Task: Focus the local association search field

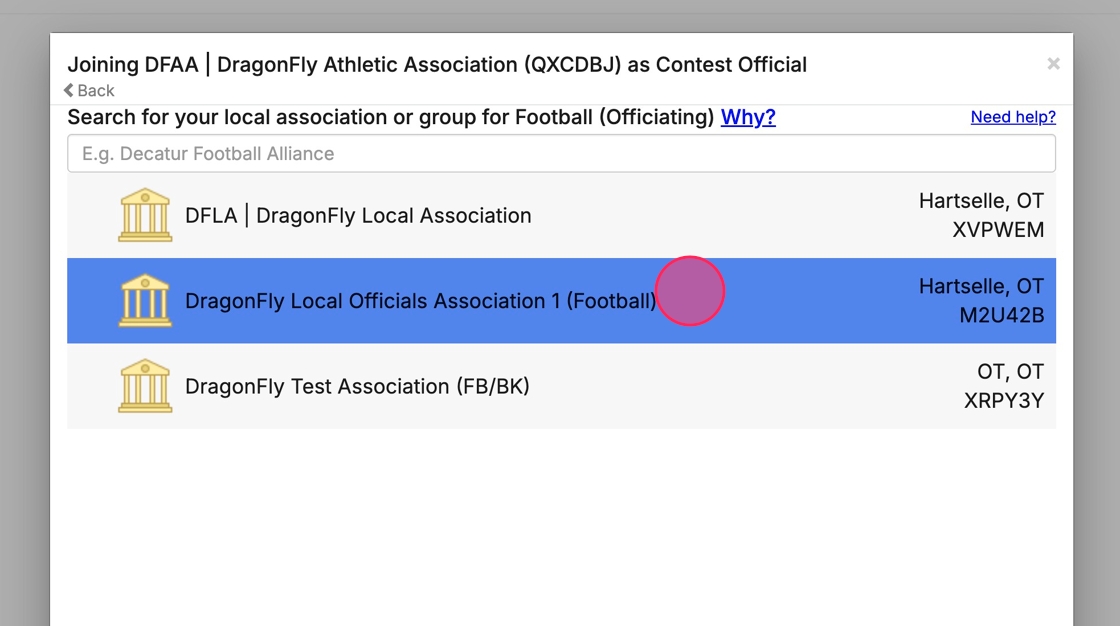Action: [561, 154]
